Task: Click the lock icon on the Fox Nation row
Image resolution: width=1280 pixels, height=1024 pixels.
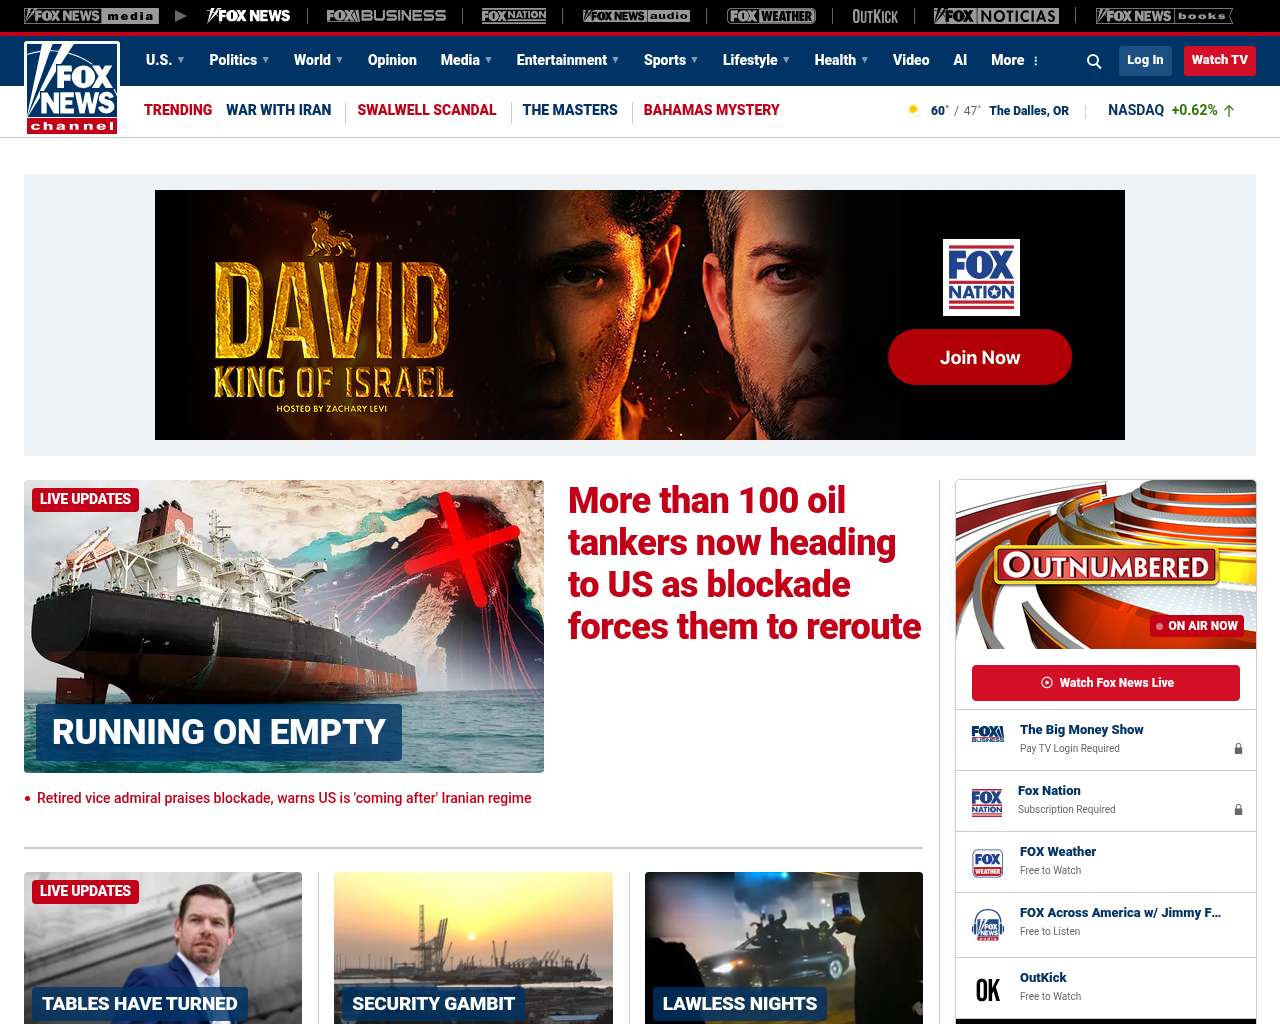Action: (1238, 809)
